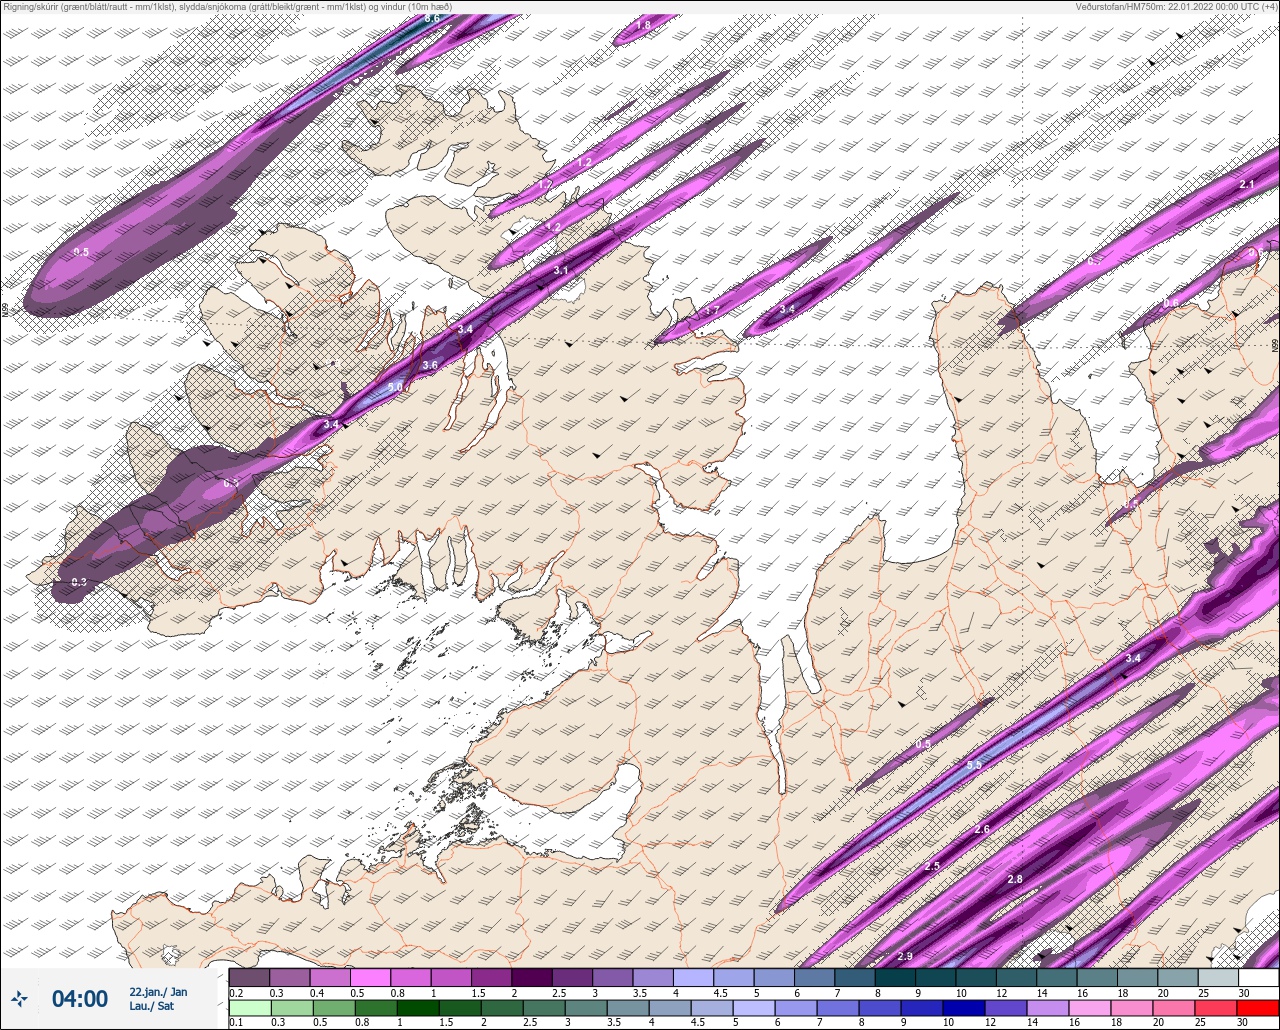This screenshot has width=1280, height=1030.
Task: Click the 1.7 precipitation value on map
Action: (x=712, y=311)
